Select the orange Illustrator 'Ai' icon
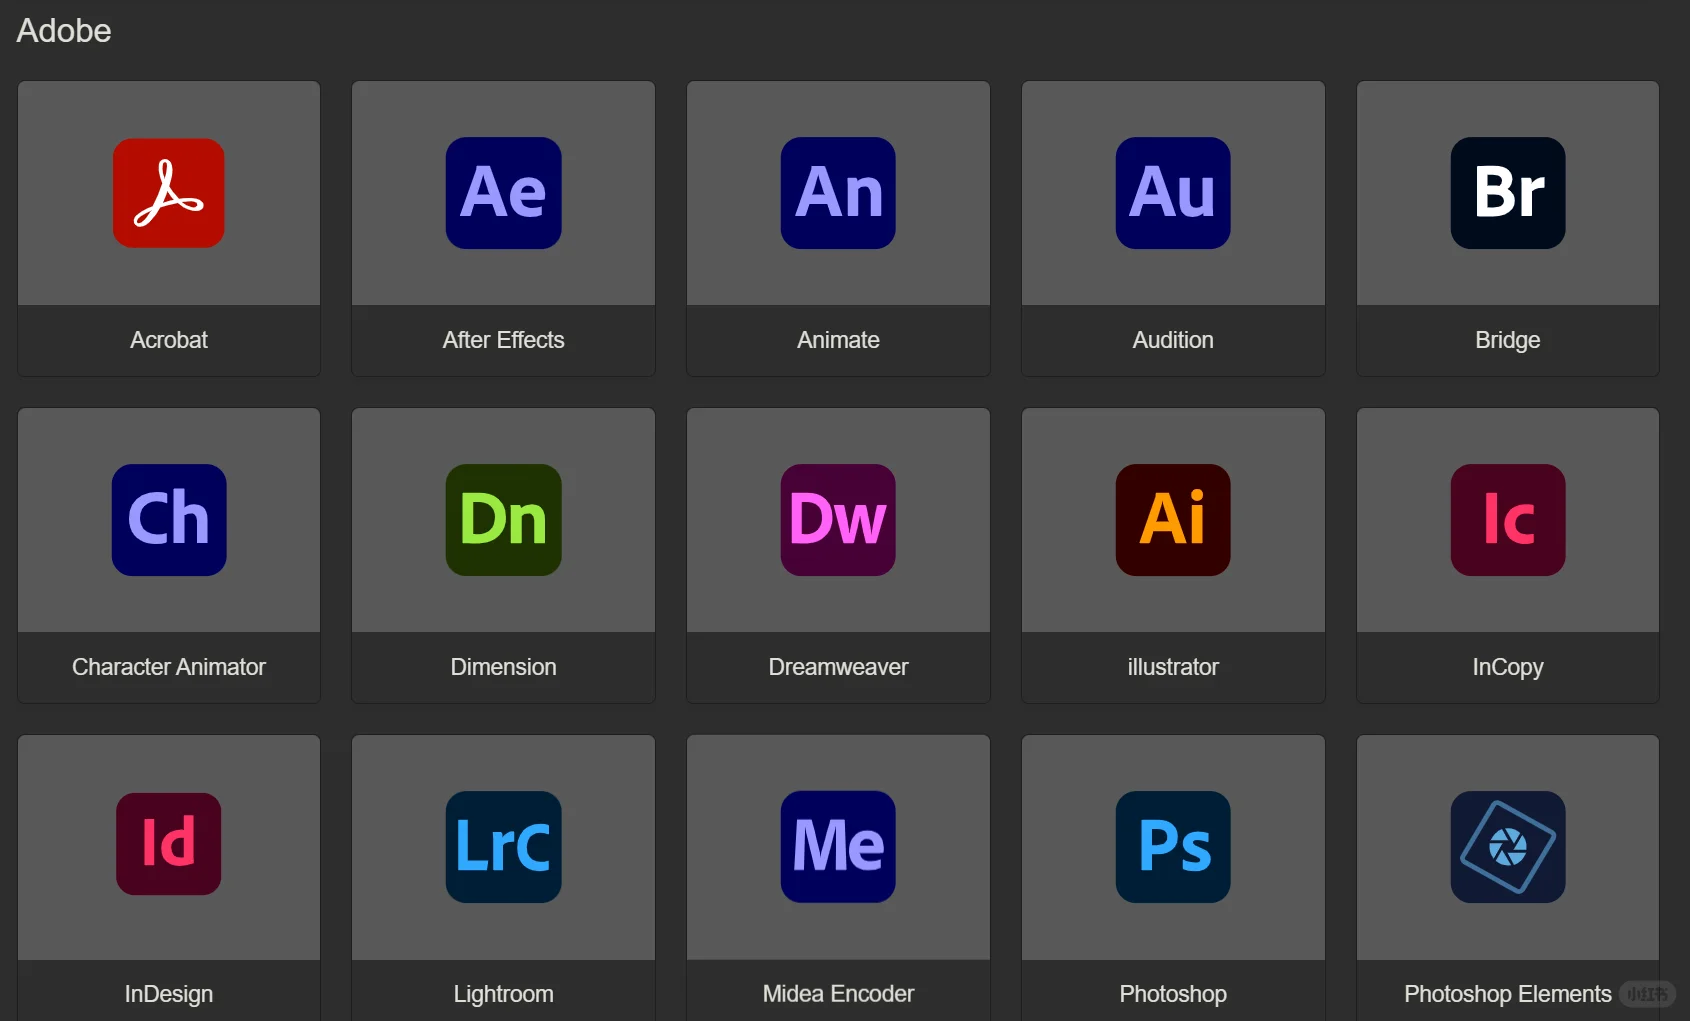The image size is (1690, 1021). click(x=1173, y=520)
